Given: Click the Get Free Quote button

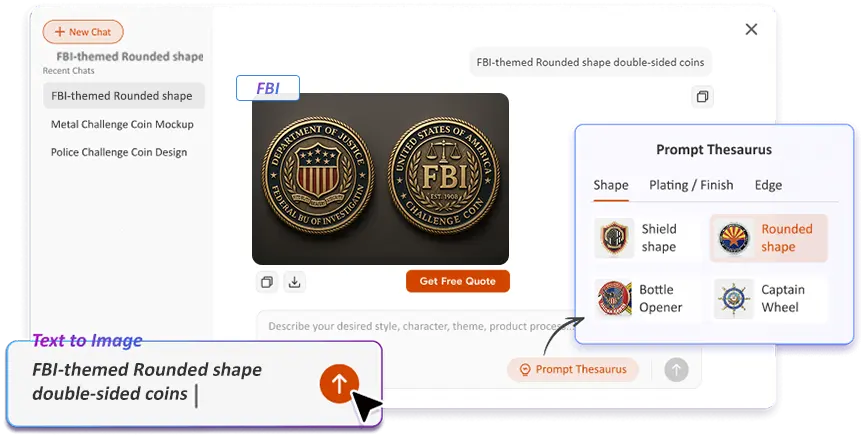Looking at the screenshot, I should 458,281.
